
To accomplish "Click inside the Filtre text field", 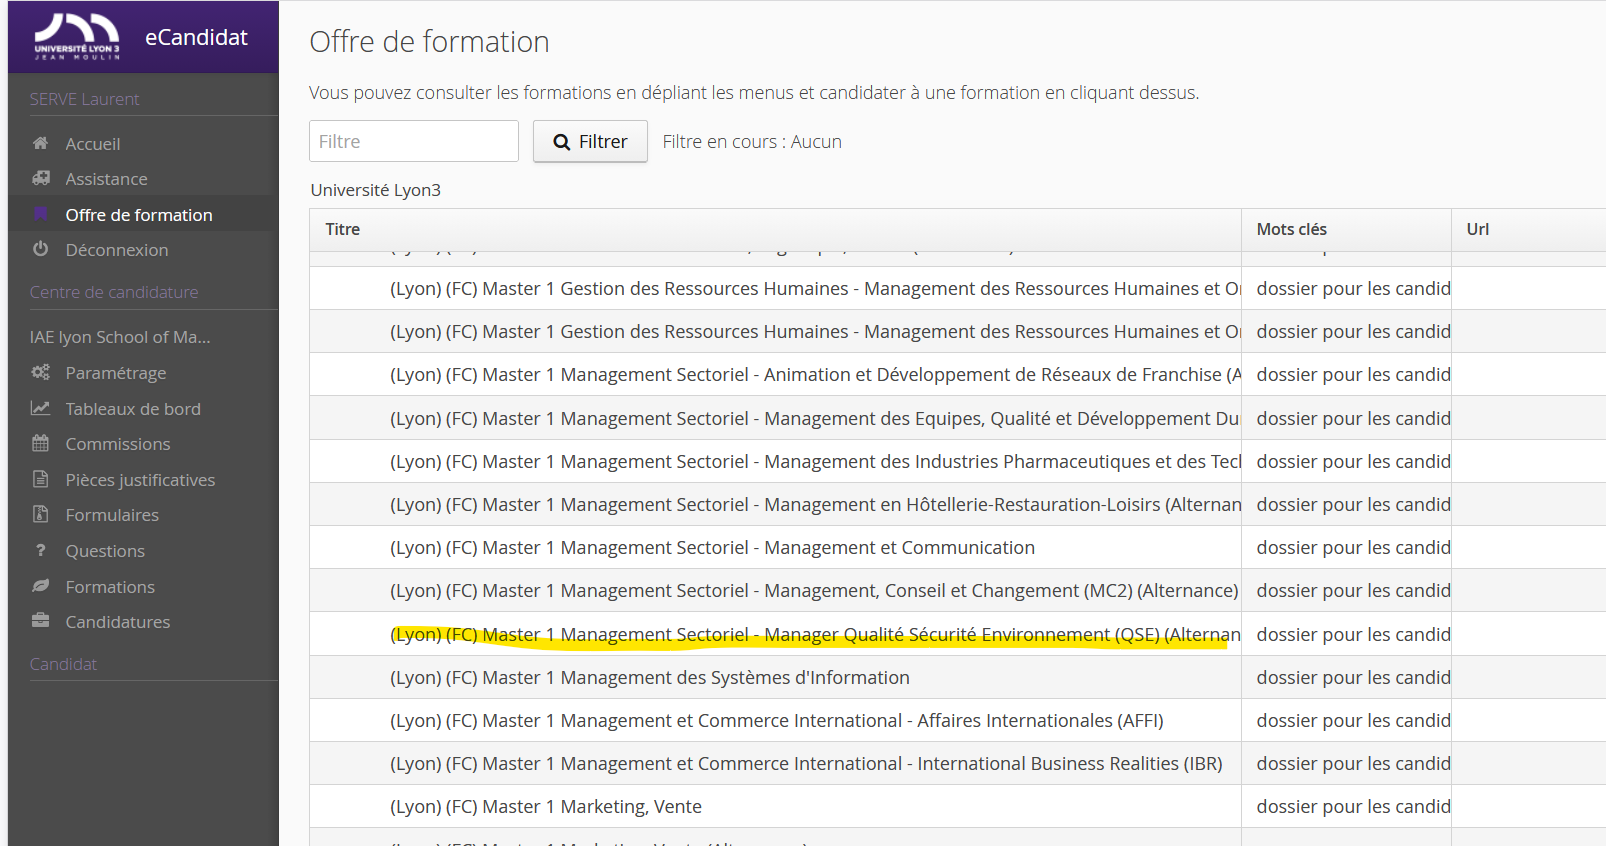I will pos(413,141).
